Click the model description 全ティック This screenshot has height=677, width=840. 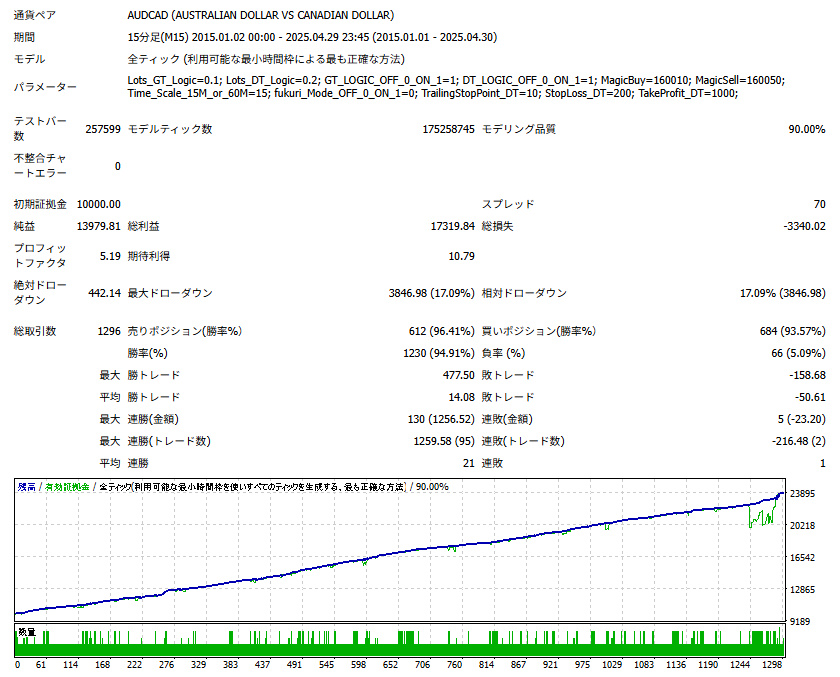(153, 59)
